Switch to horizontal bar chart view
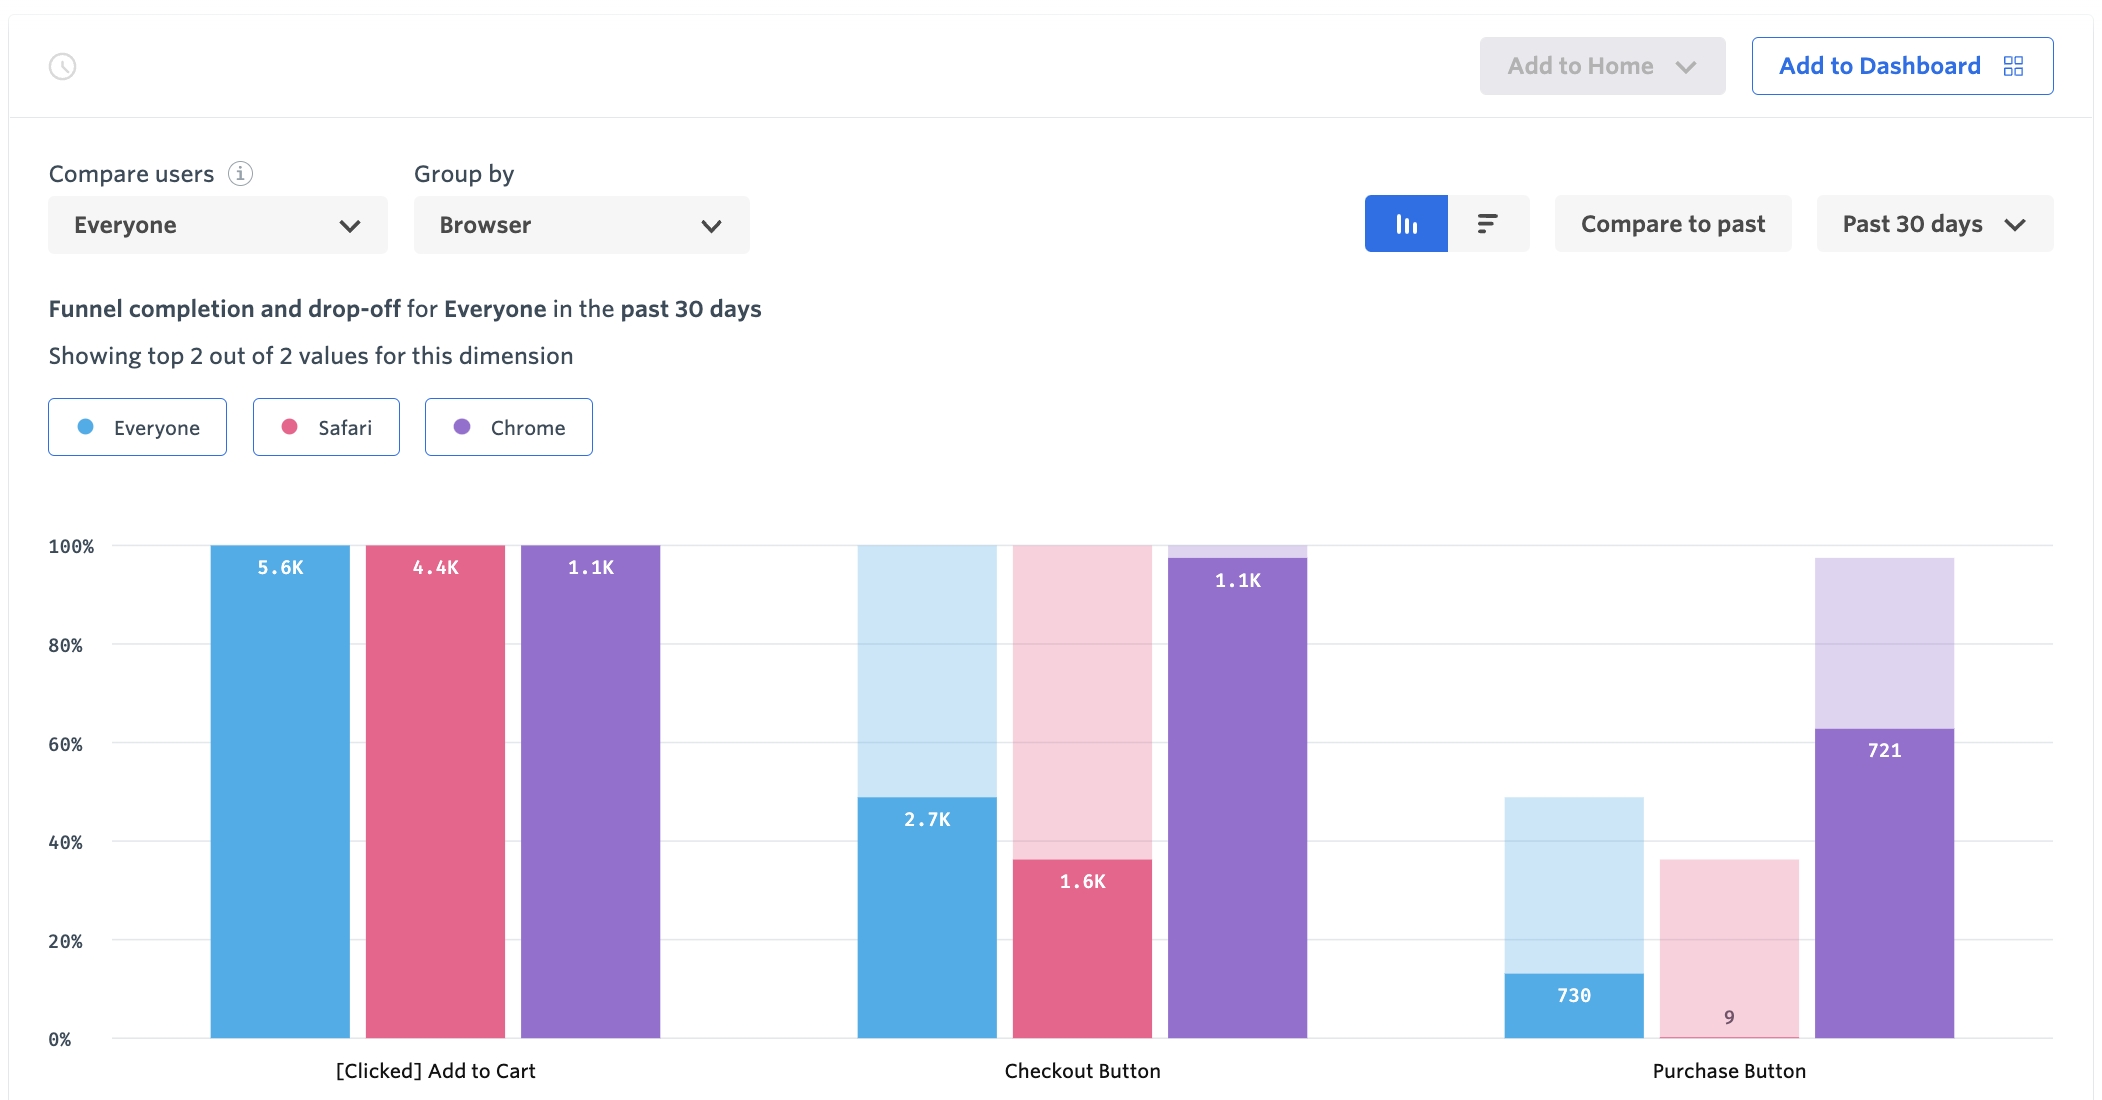Screen dimensions: 2102x1100 tap(1488, 224)
